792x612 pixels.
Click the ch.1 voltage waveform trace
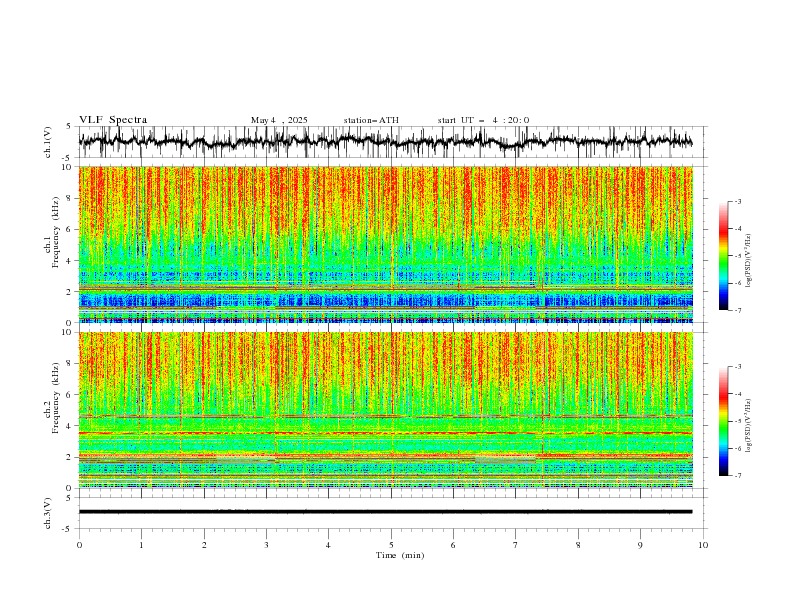tap(385, 142)
